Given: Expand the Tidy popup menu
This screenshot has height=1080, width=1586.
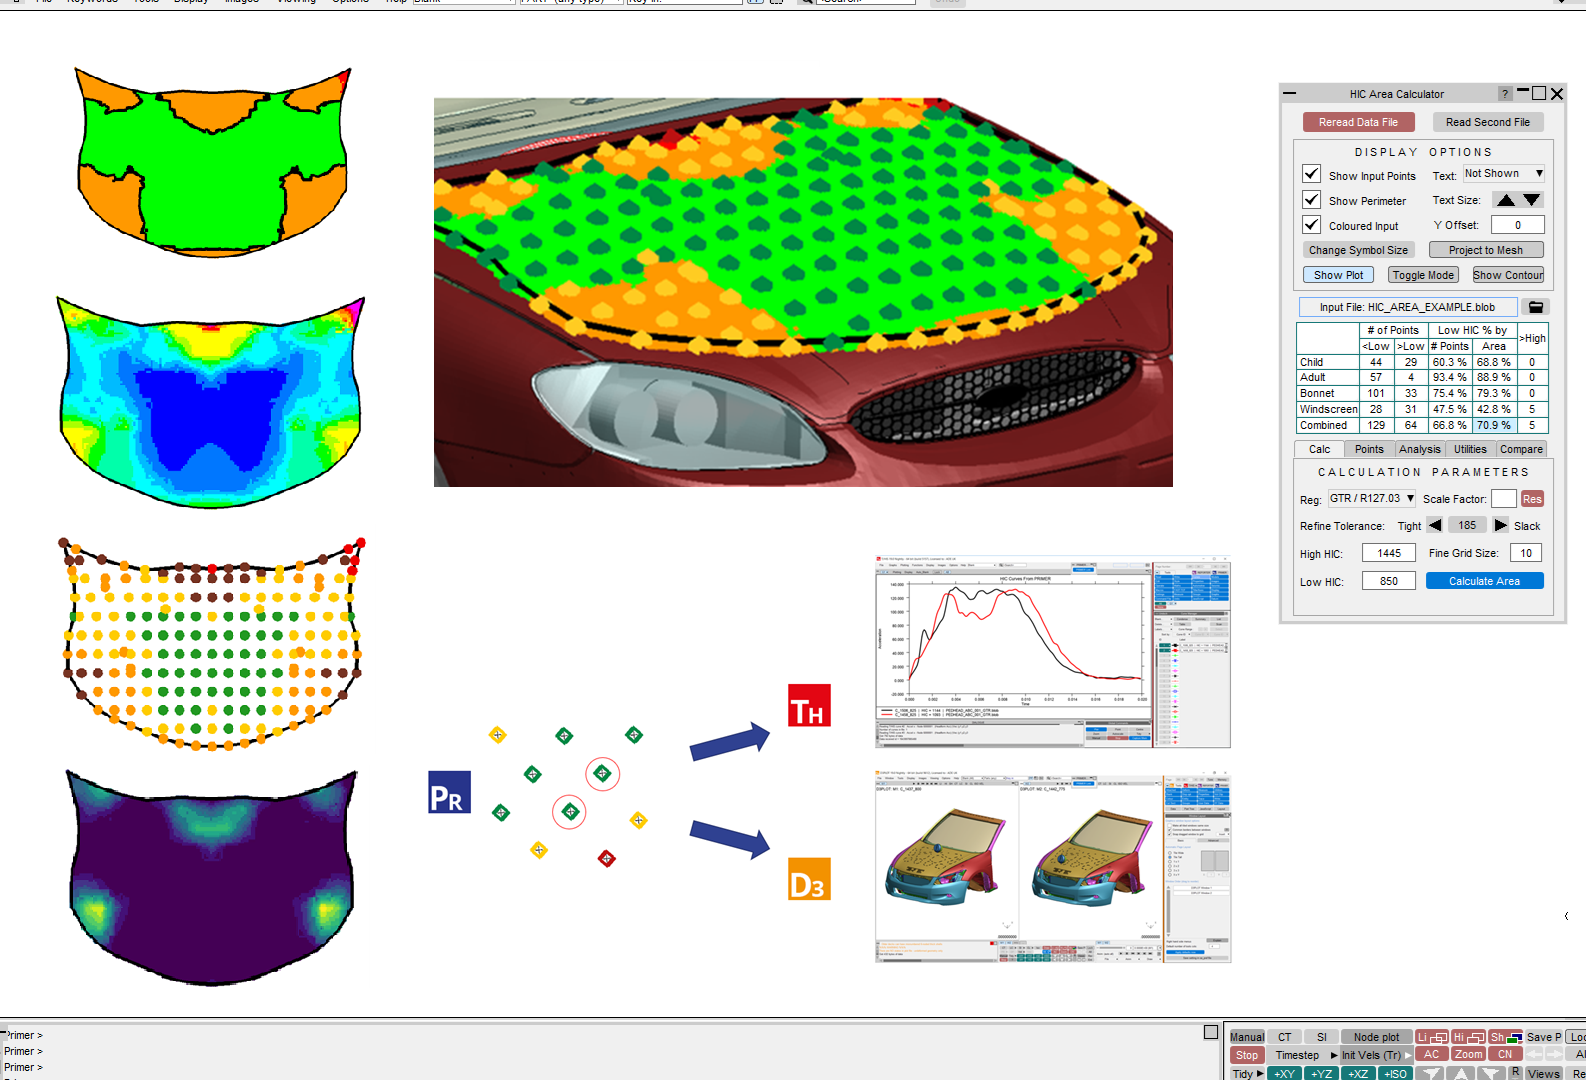Looking at the screenshot, I should pyautogui.click(x=1261, y=1073).
